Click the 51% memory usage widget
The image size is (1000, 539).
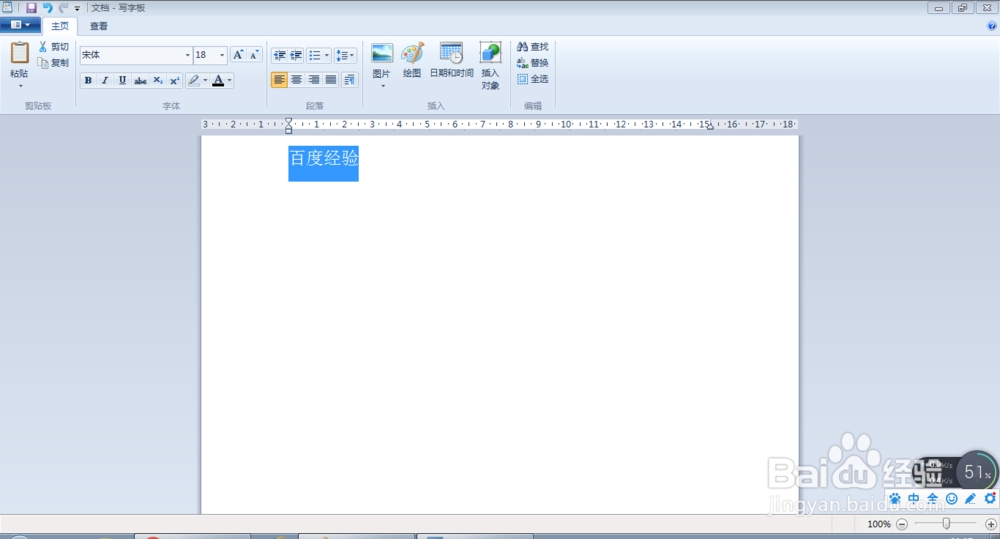pyautogui.click(x=977, y=472)
